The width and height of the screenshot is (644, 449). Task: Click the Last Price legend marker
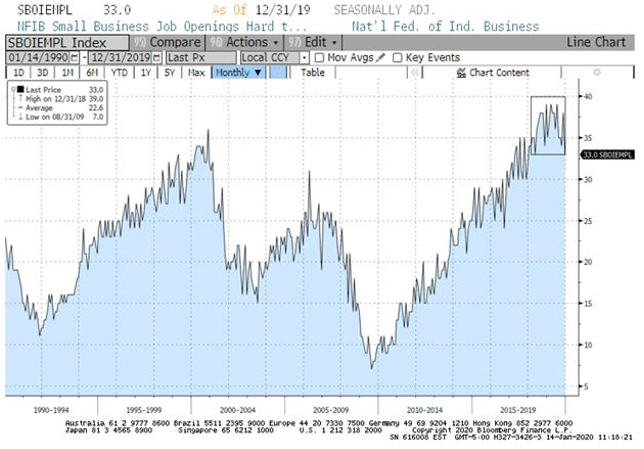point(19,91)
